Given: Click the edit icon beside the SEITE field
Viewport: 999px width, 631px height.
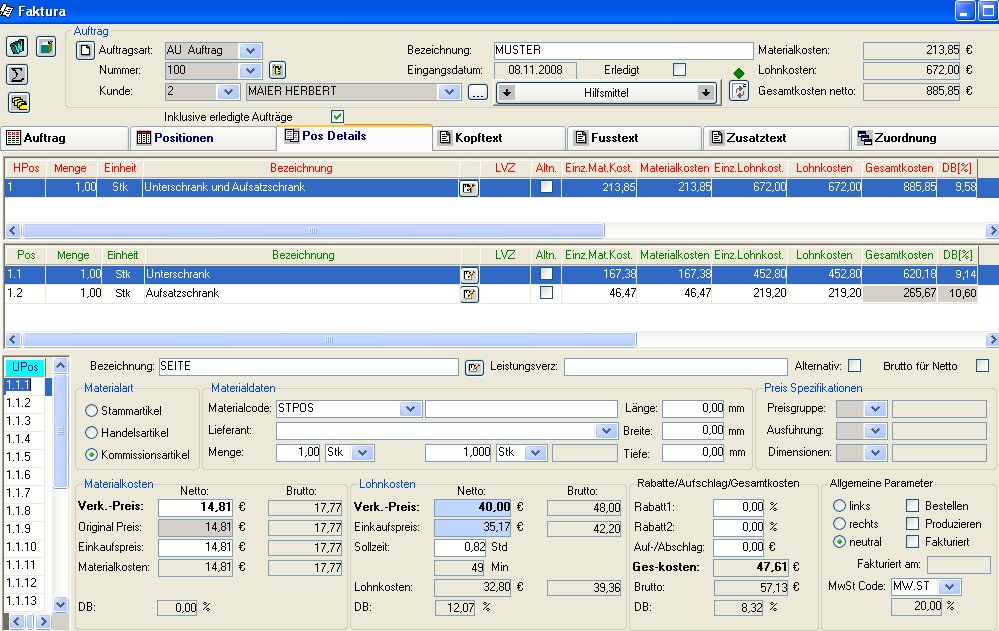Looking at the screenshot, I should point(474,367).
